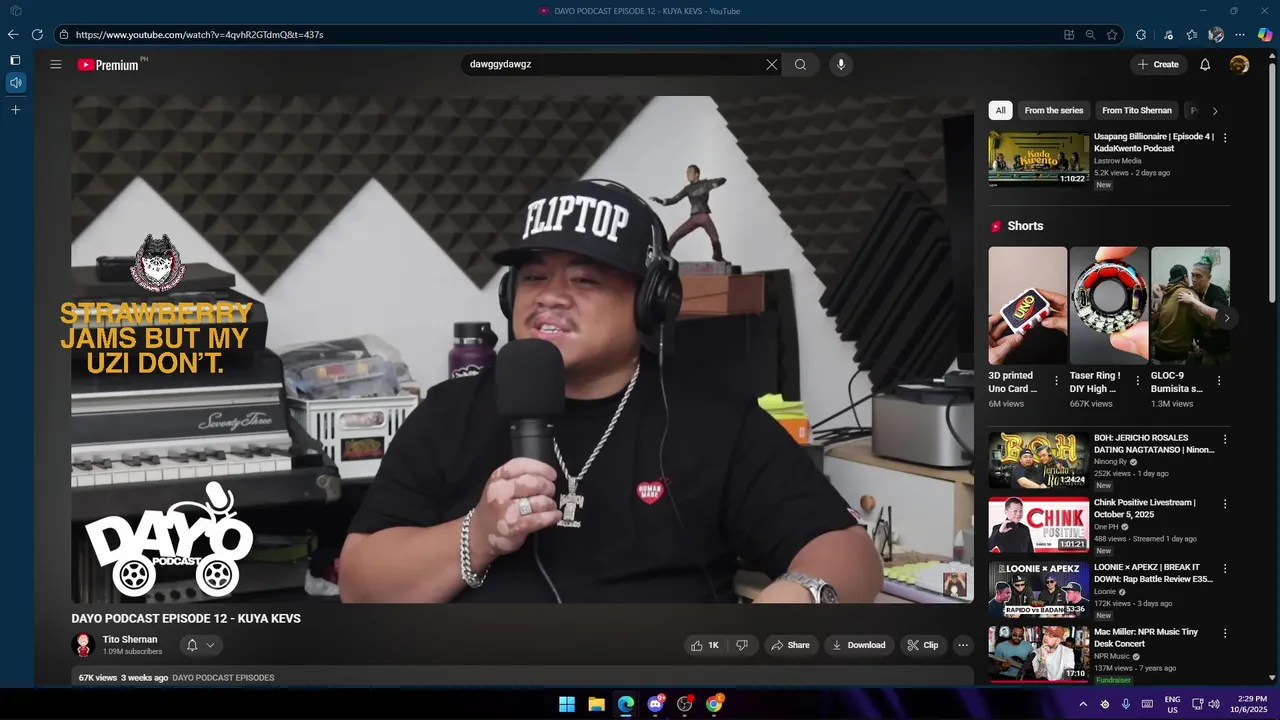Select the From Tito Shernan chip
Screen dimensions: 1280x720
pyautogui.click(x=1136, y=110)
